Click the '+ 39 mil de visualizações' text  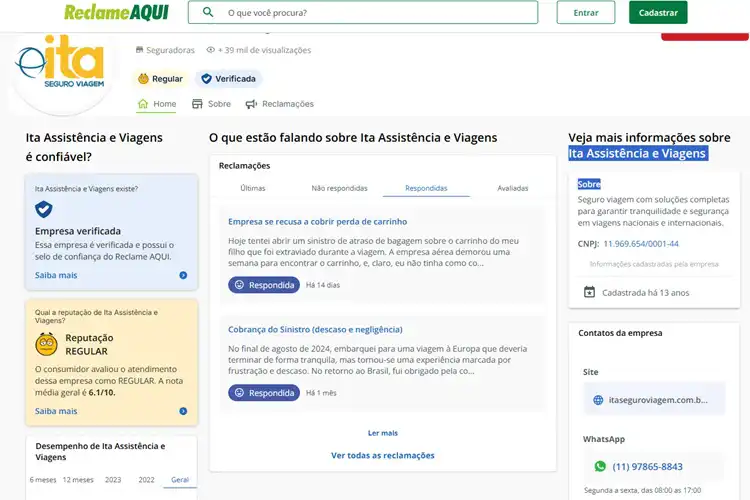tap(265, 50)
